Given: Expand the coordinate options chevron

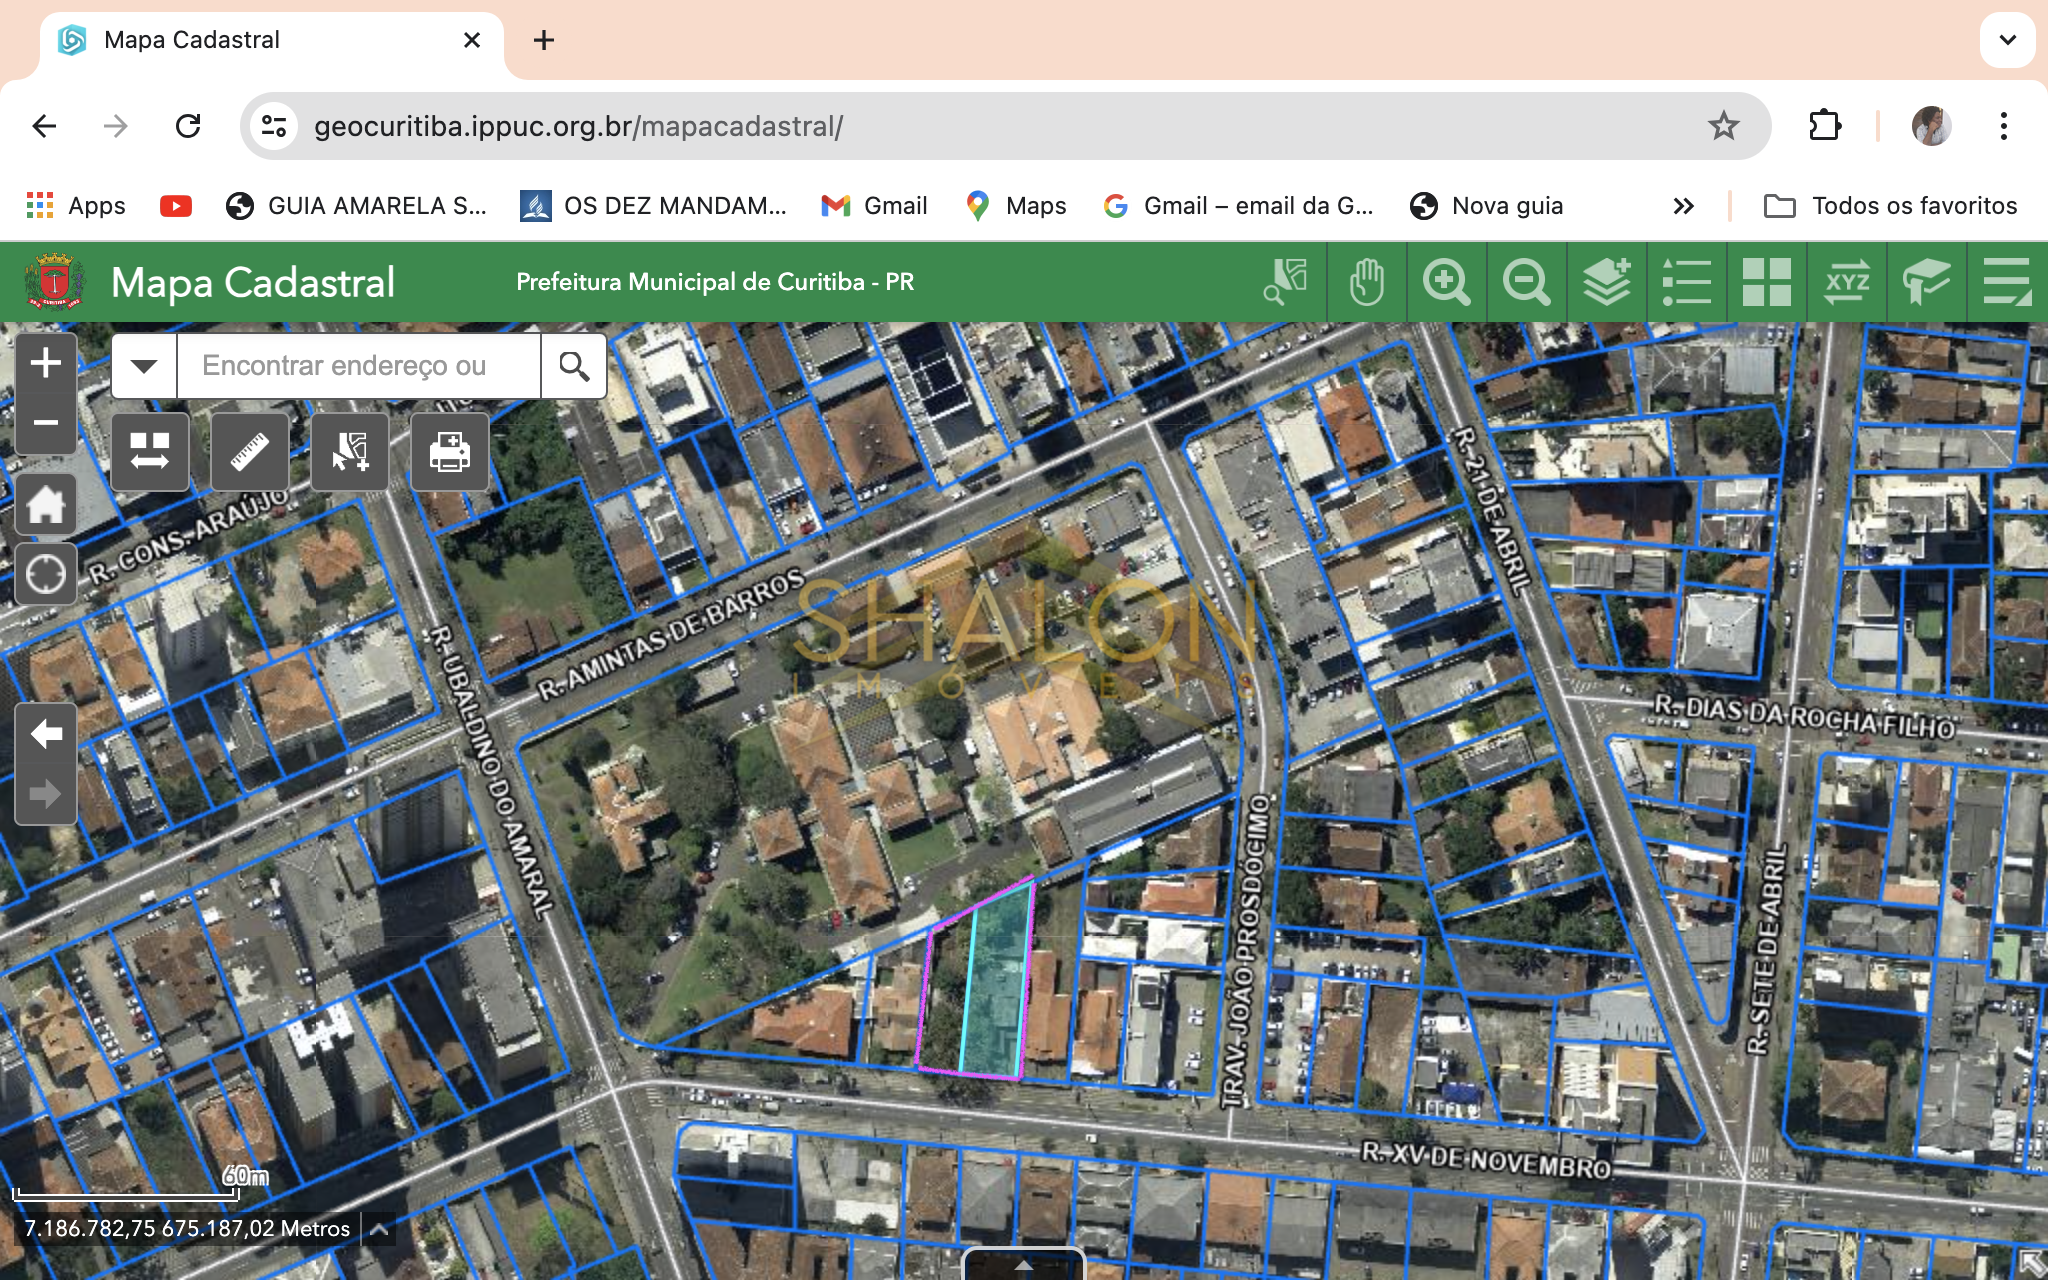Looking at the screenshot, I should pos(379,1230).
